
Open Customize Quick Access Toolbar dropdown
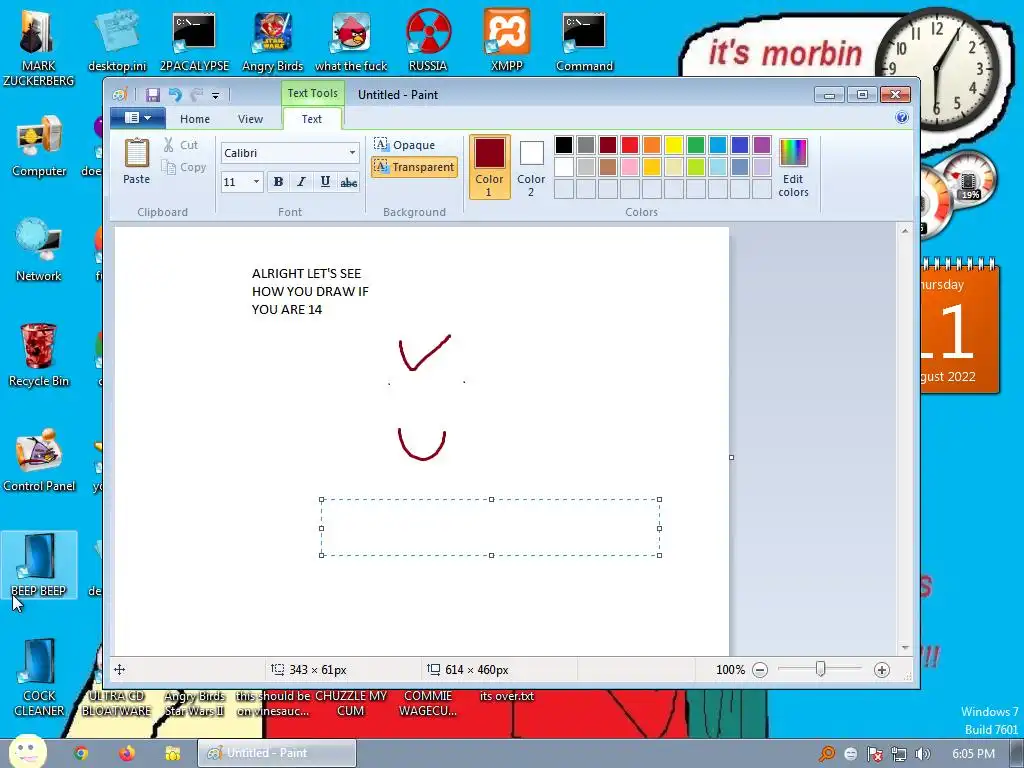(216, 96)
